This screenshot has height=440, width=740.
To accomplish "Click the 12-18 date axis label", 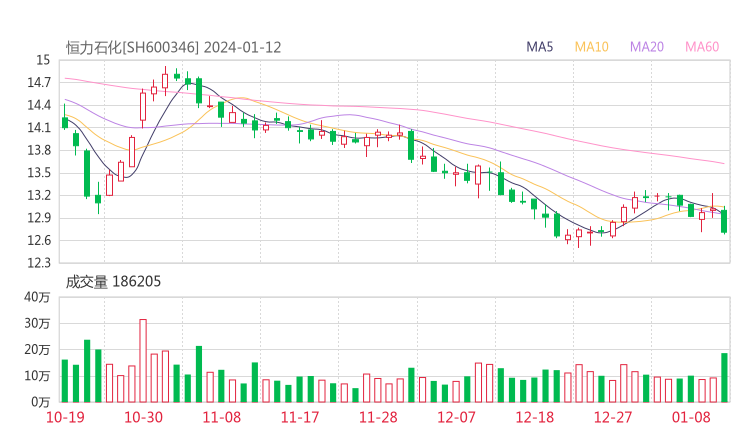I will [x=535, y=417].
